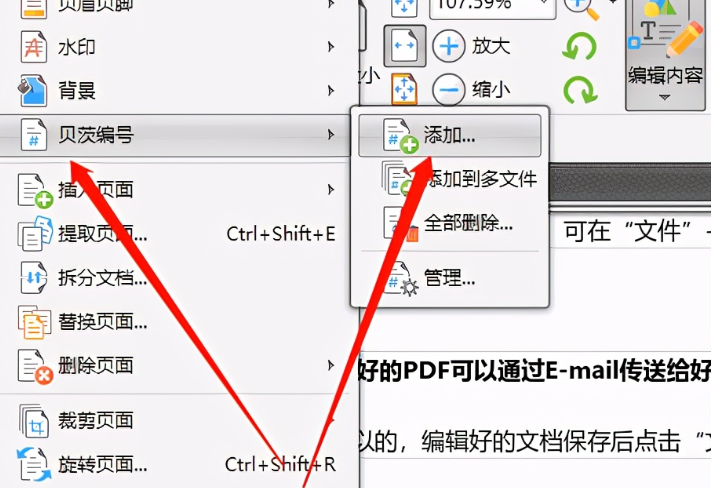
Task: Click the zoom percentage combo box
Action: click(x=492, y=7)
